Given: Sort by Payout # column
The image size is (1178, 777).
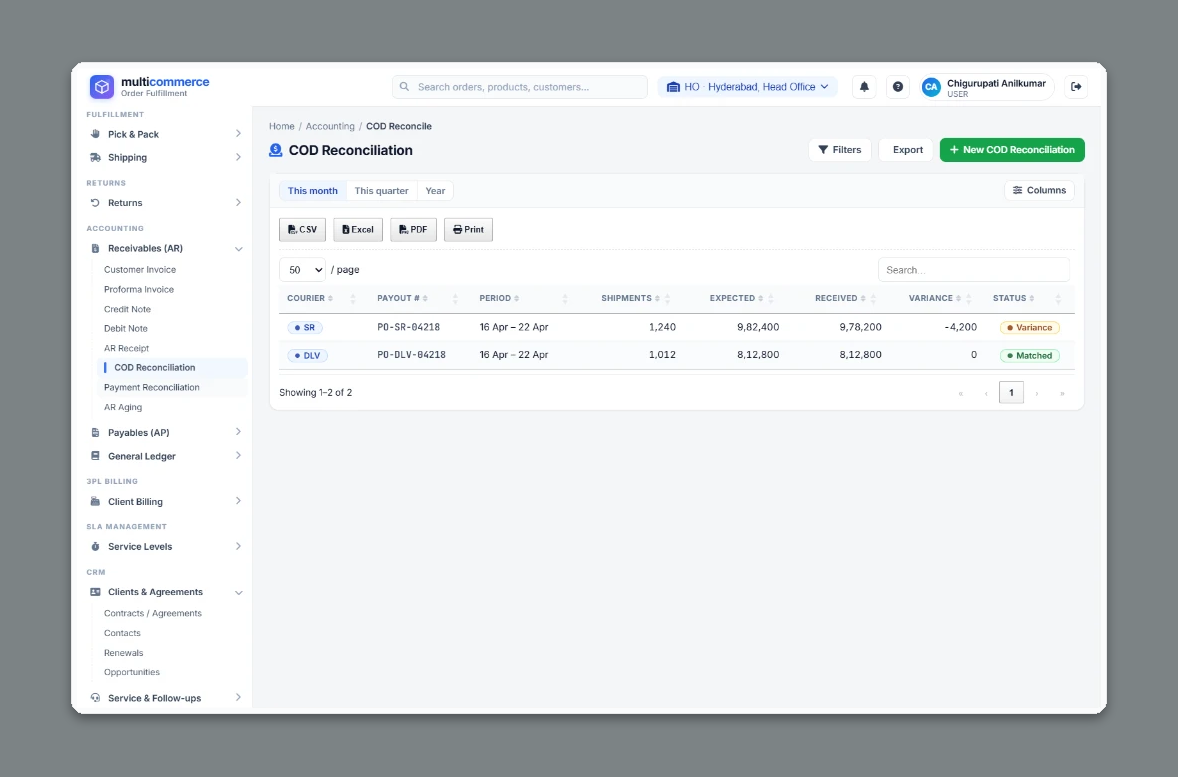Looking at the screenshot, I should click(402, 298).
